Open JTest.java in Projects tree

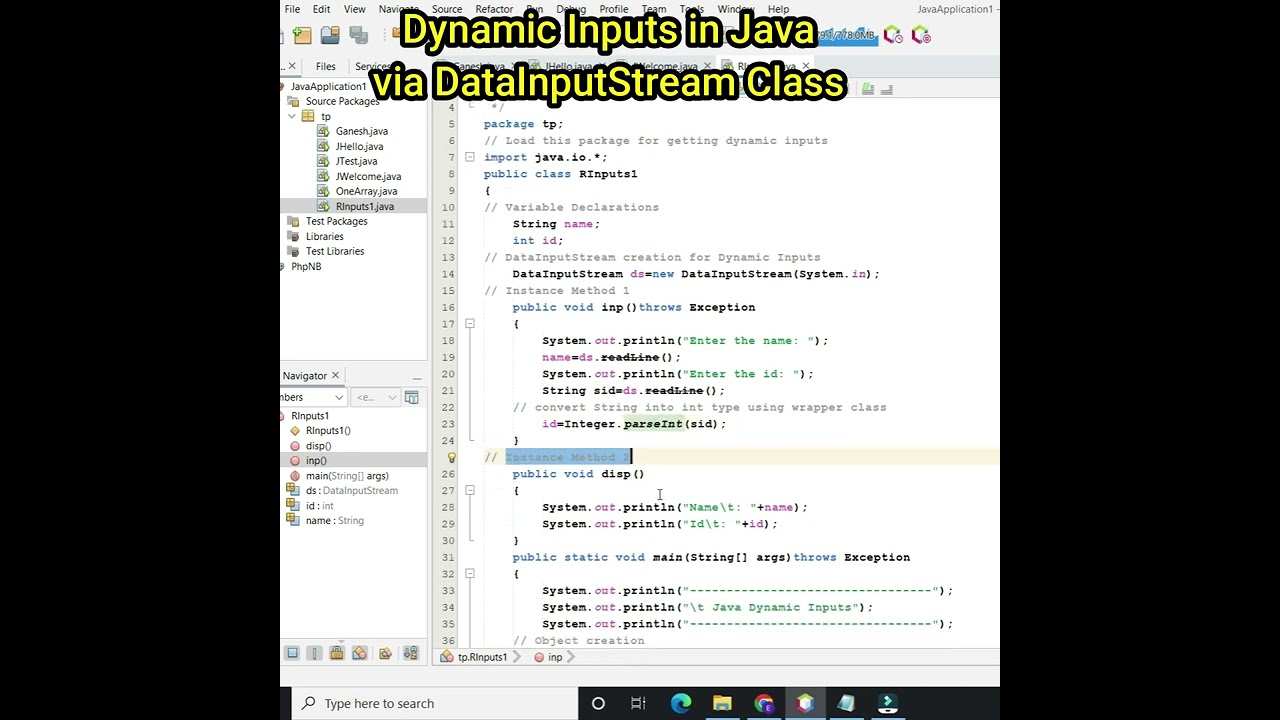tap(356, 161)
